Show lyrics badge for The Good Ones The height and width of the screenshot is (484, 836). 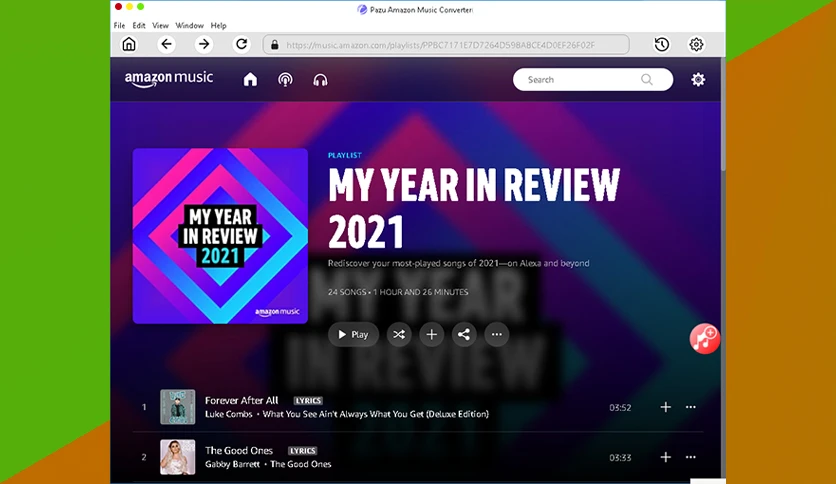tap(302, 450)
